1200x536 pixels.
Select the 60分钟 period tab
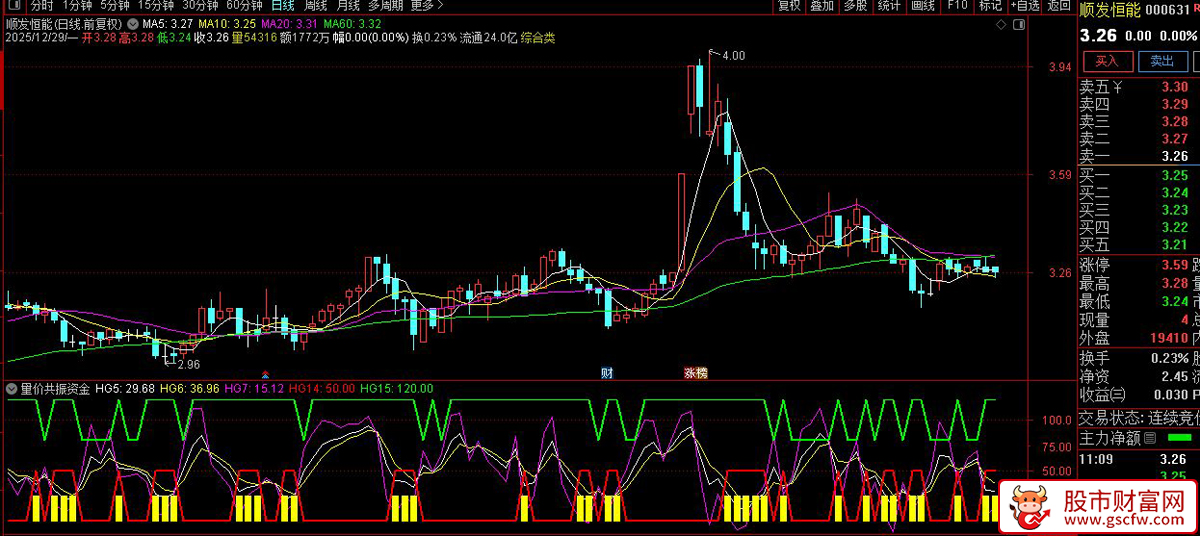click(244, 6)
